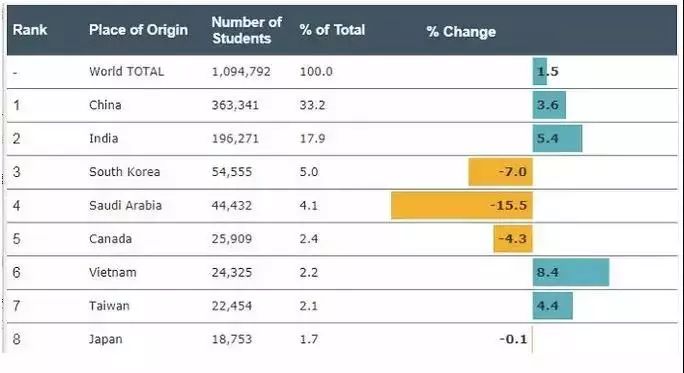Viewport: 684px width, 373px height.
Task: Select the Taiwan 4.4 teal bar
Action: click(552, 306)
